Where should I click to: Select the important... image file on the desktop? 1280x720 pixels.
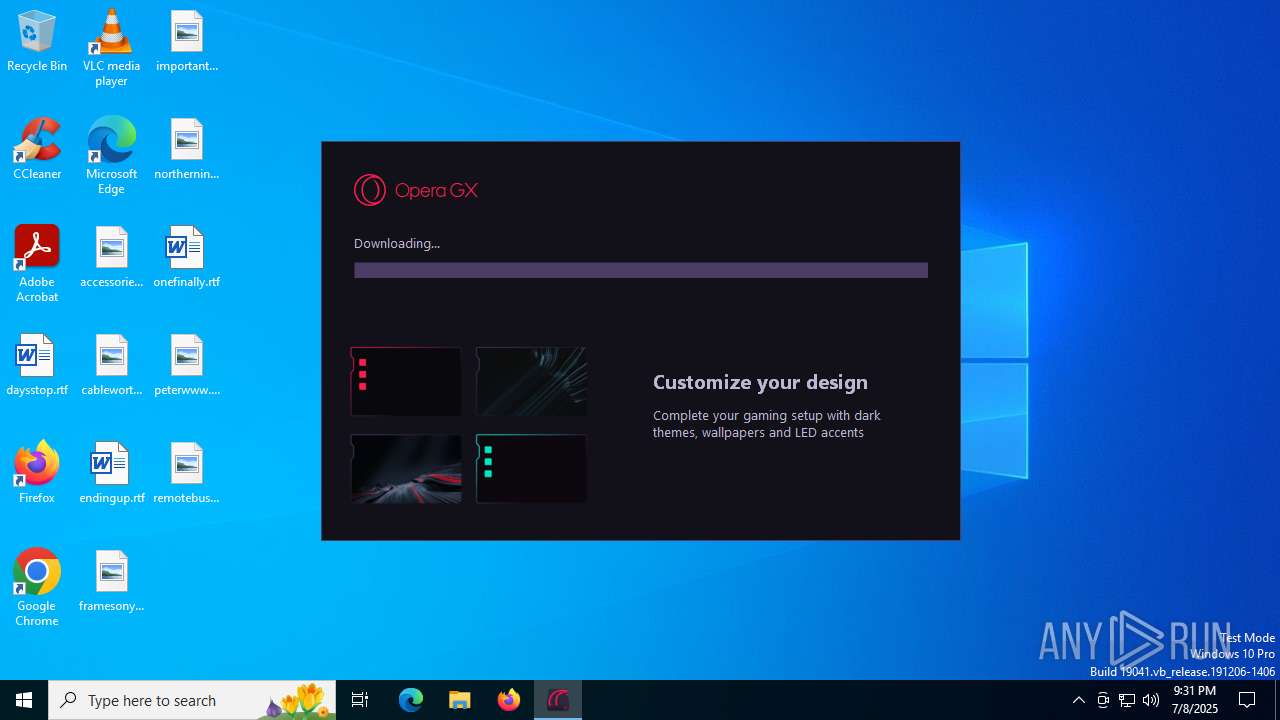coord(187,41)
